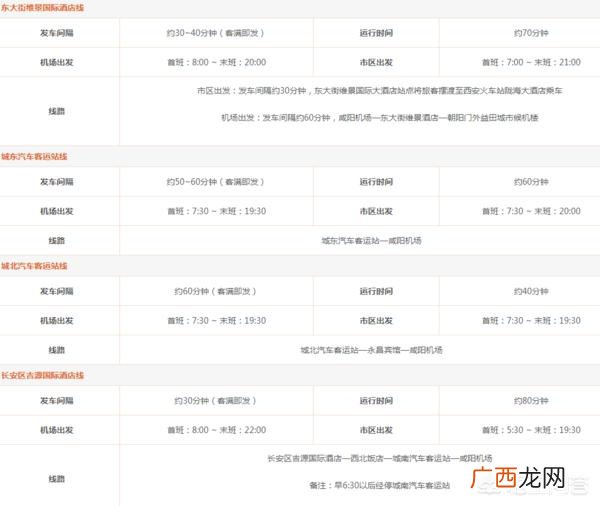This screenshot has width=600, height=506.
Task: Click '市区出发' label beside 首班：7:00 ~ 末班：21:00
Action: point(376,62)
